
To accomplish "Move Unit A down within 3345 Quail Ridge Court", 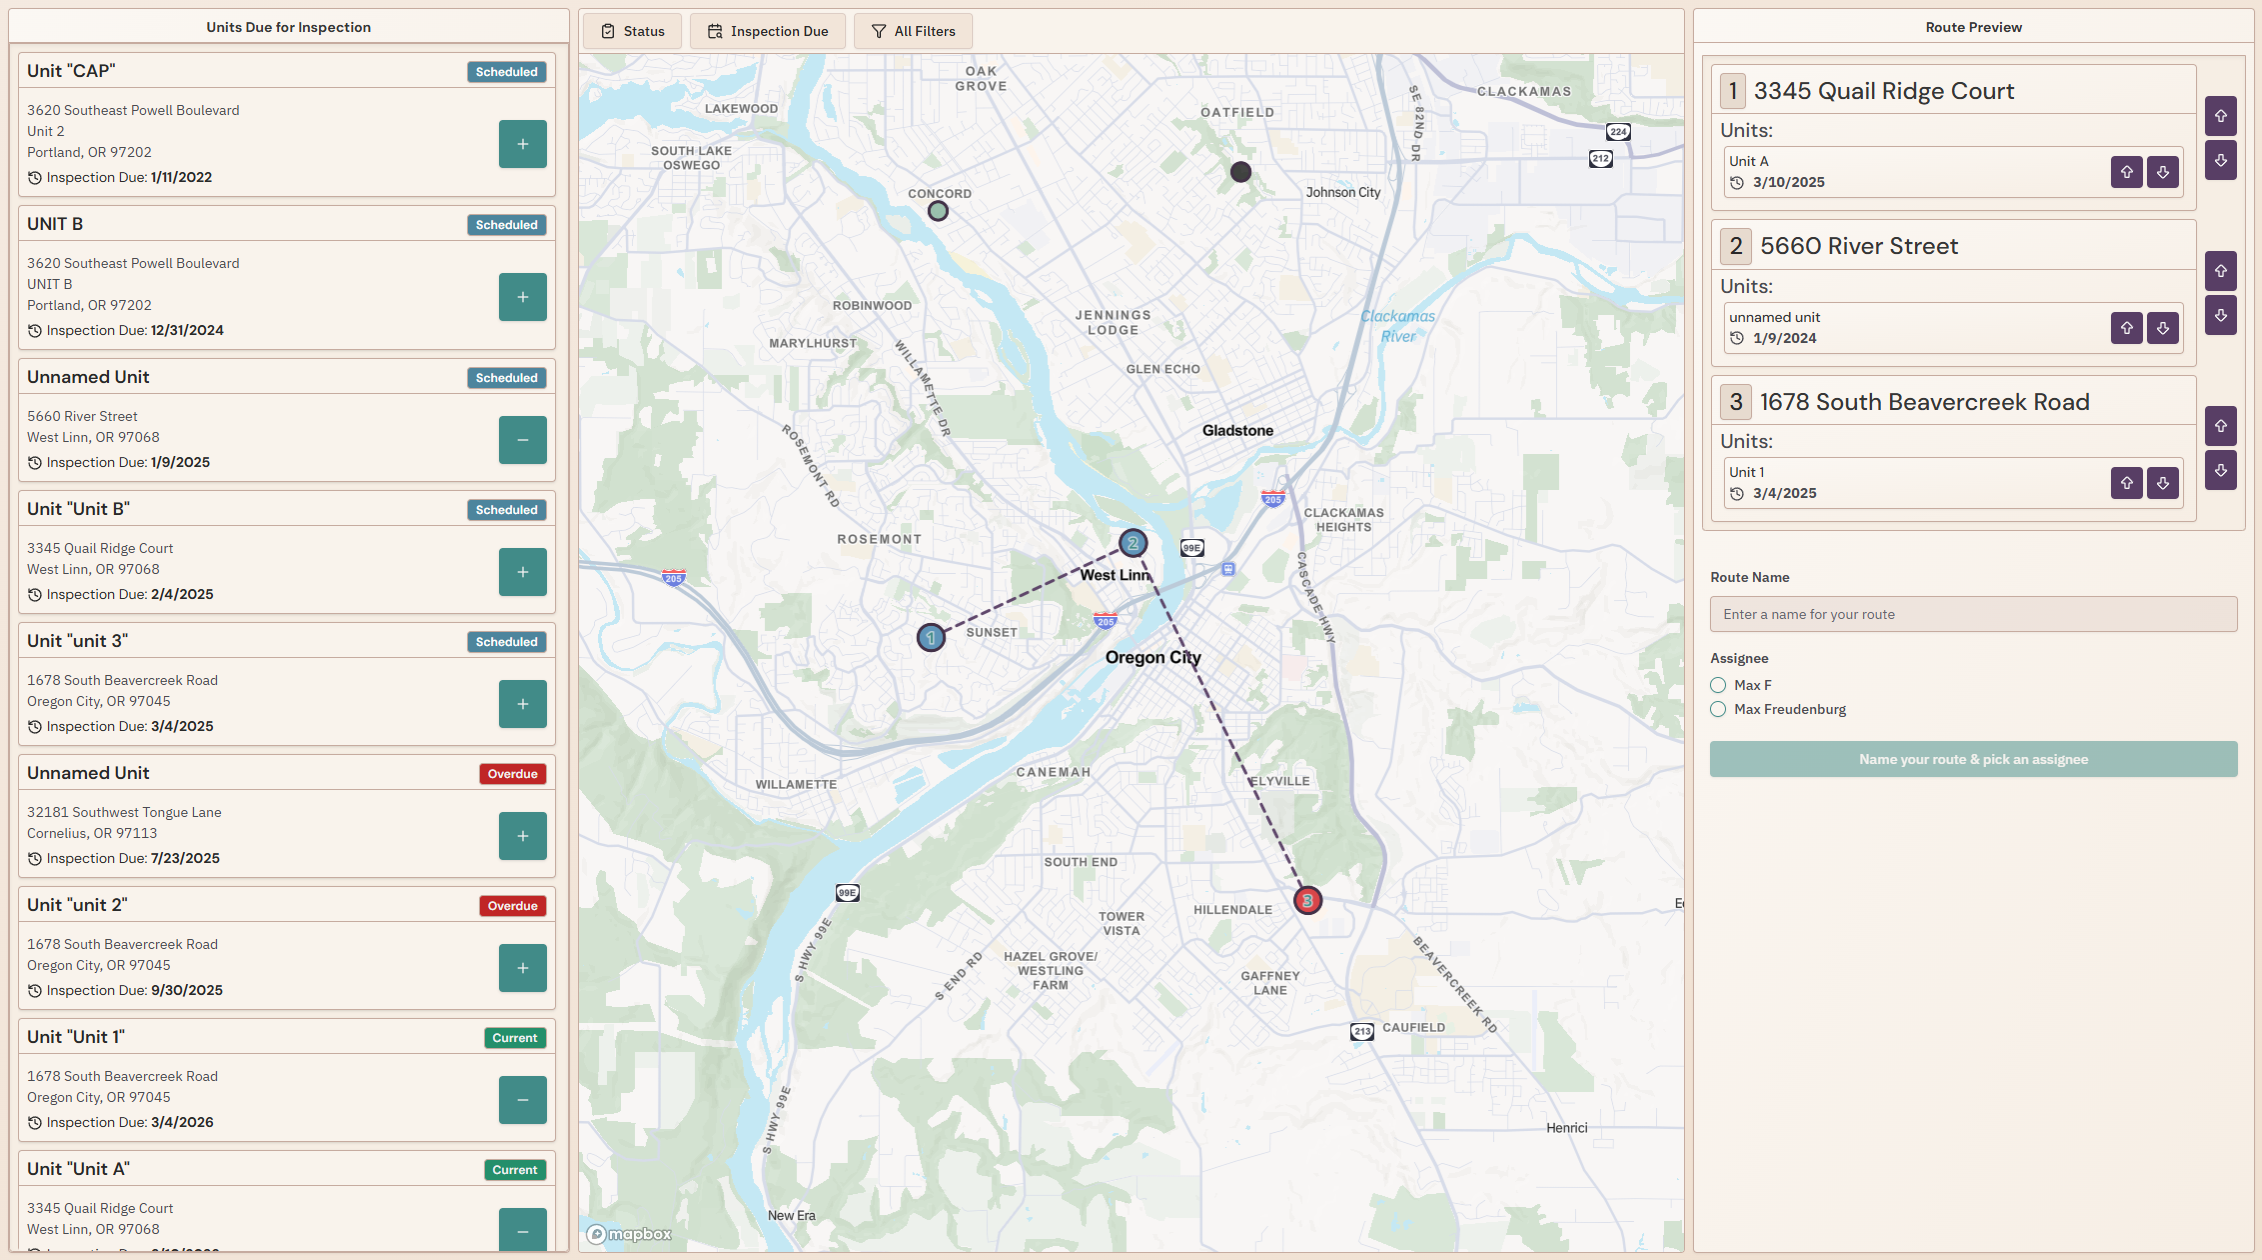I will click(2163, 171).
